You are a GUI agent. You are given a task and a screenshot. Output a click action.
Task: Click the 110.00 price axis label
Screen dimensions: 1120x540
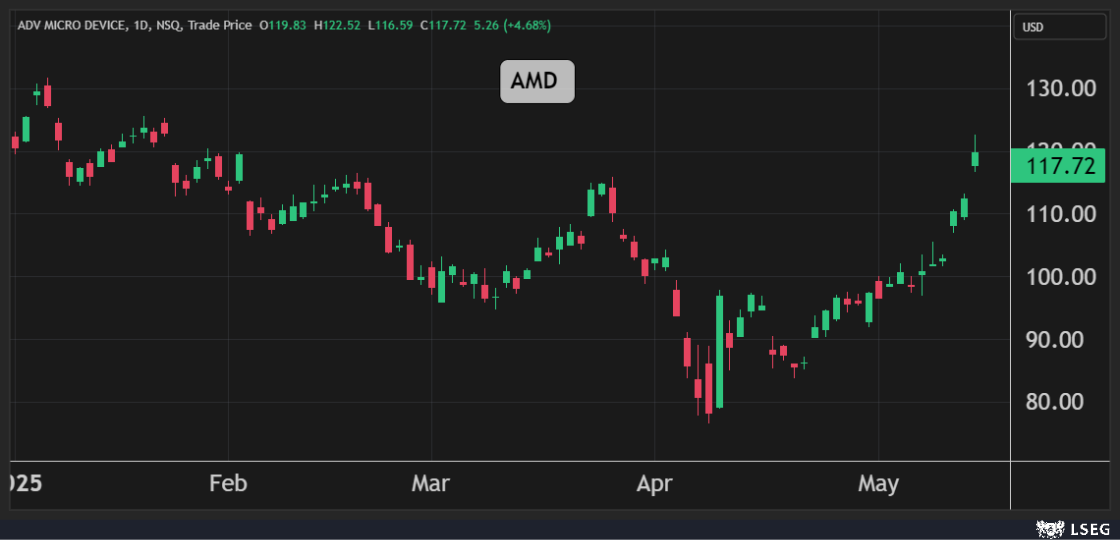tap(1061, 213)
